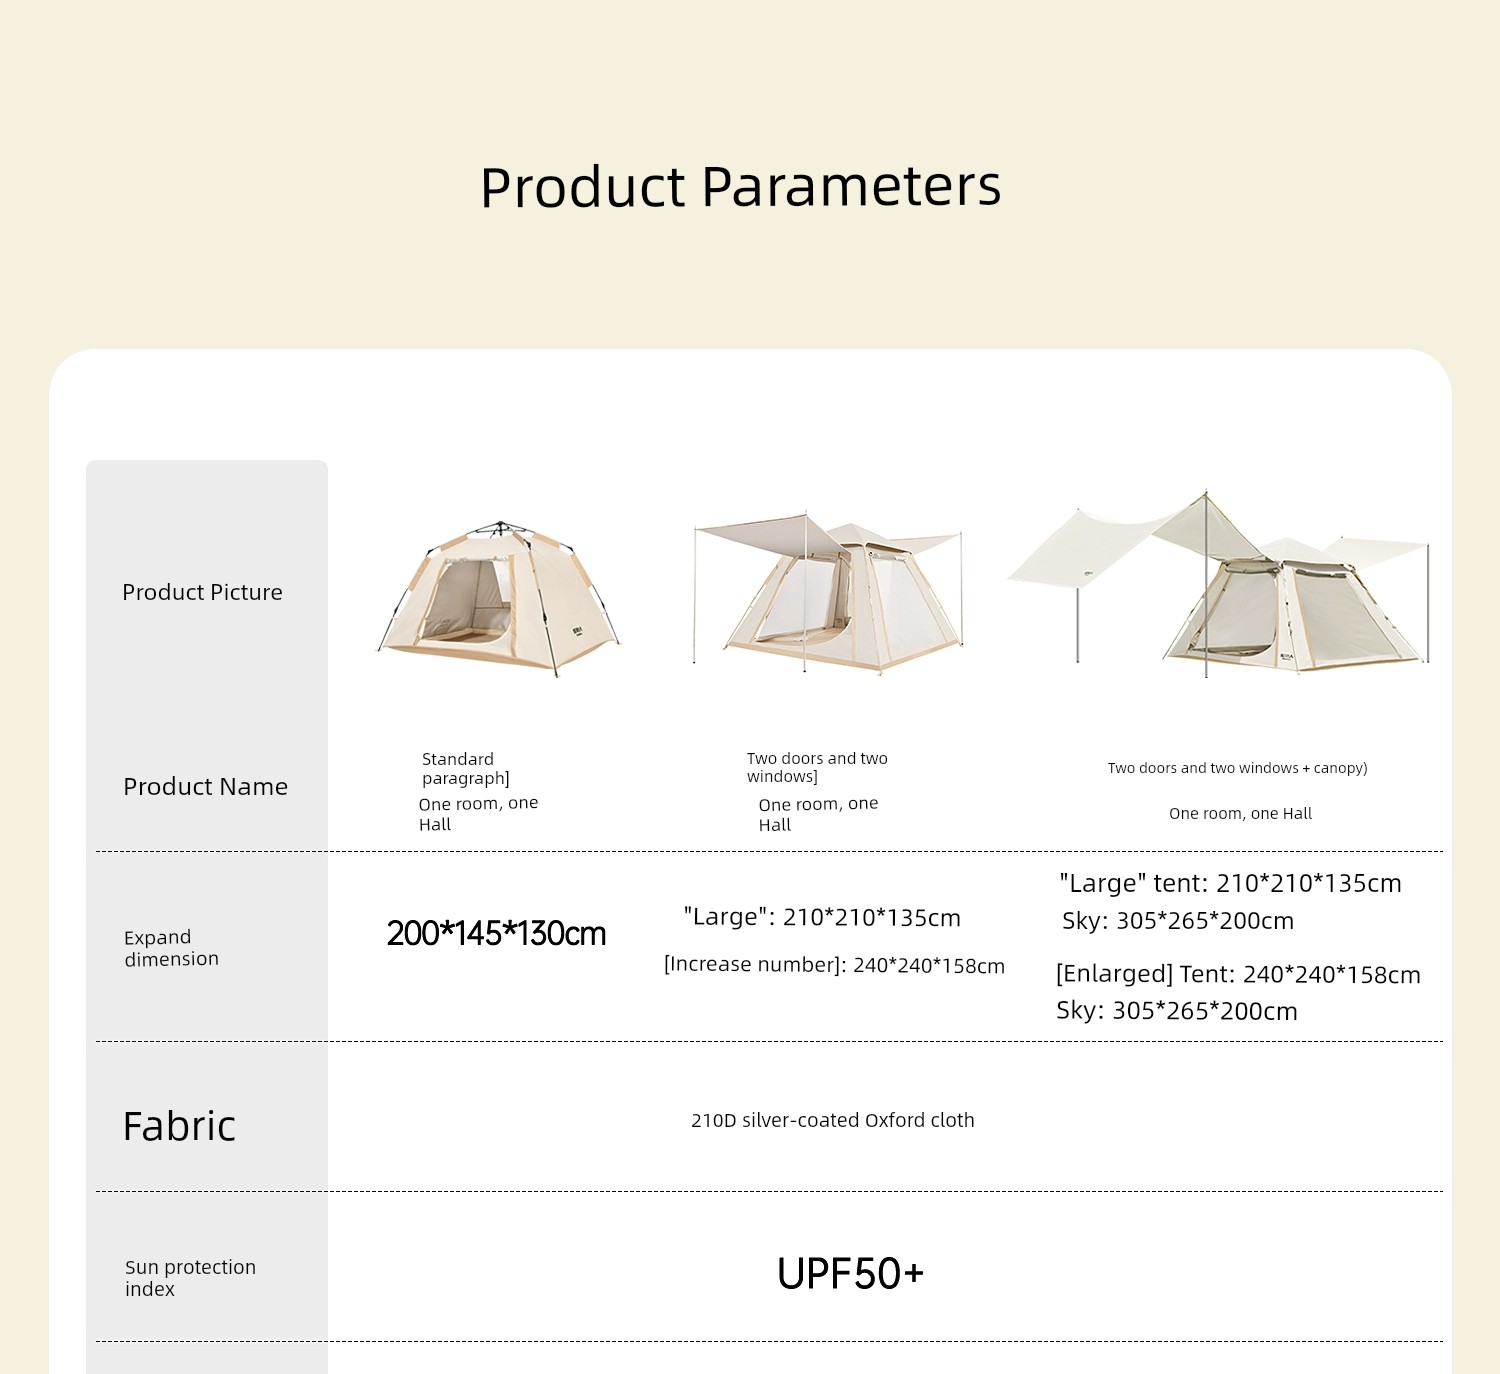Select the Expand dimension row label

click(171, 948)
